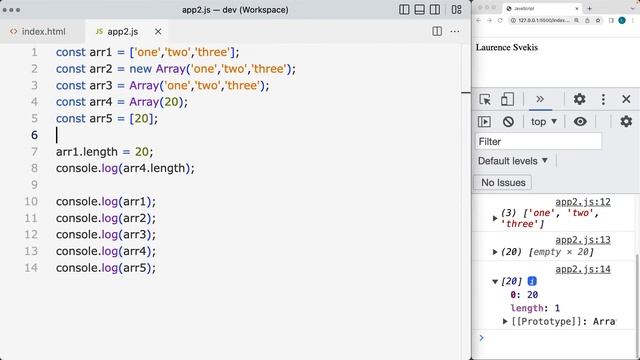640x360 pixels.
Task: Open browser profile avatar
Action: [x=622, y=20]
